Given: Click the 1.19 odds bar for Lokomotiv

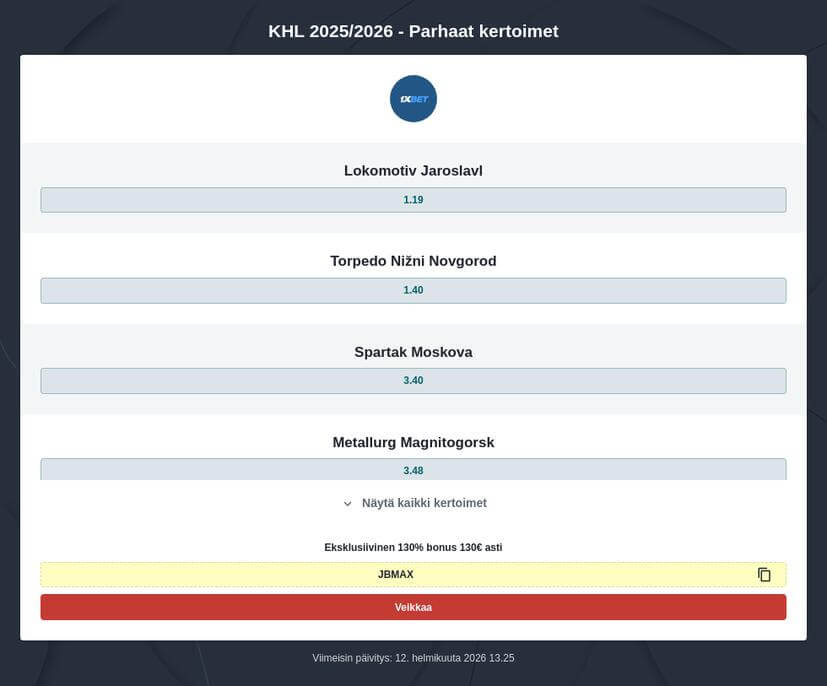Looking at the screenshot, I should (x=413, y=199).
